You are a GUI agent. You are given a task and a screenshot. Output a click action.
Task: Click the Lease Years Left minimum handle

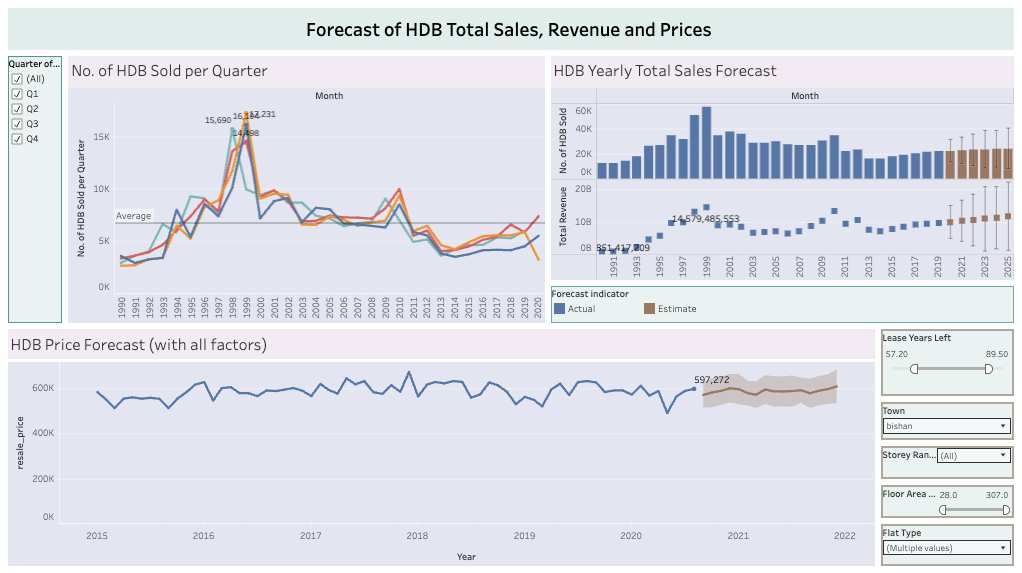point(914,369)
